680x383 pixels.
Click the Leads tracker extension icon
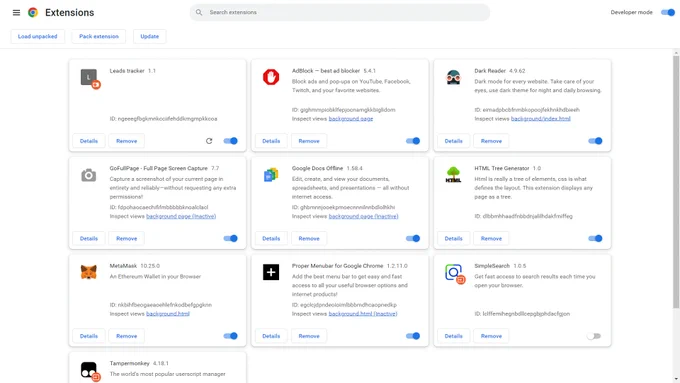tap(90, 79)
